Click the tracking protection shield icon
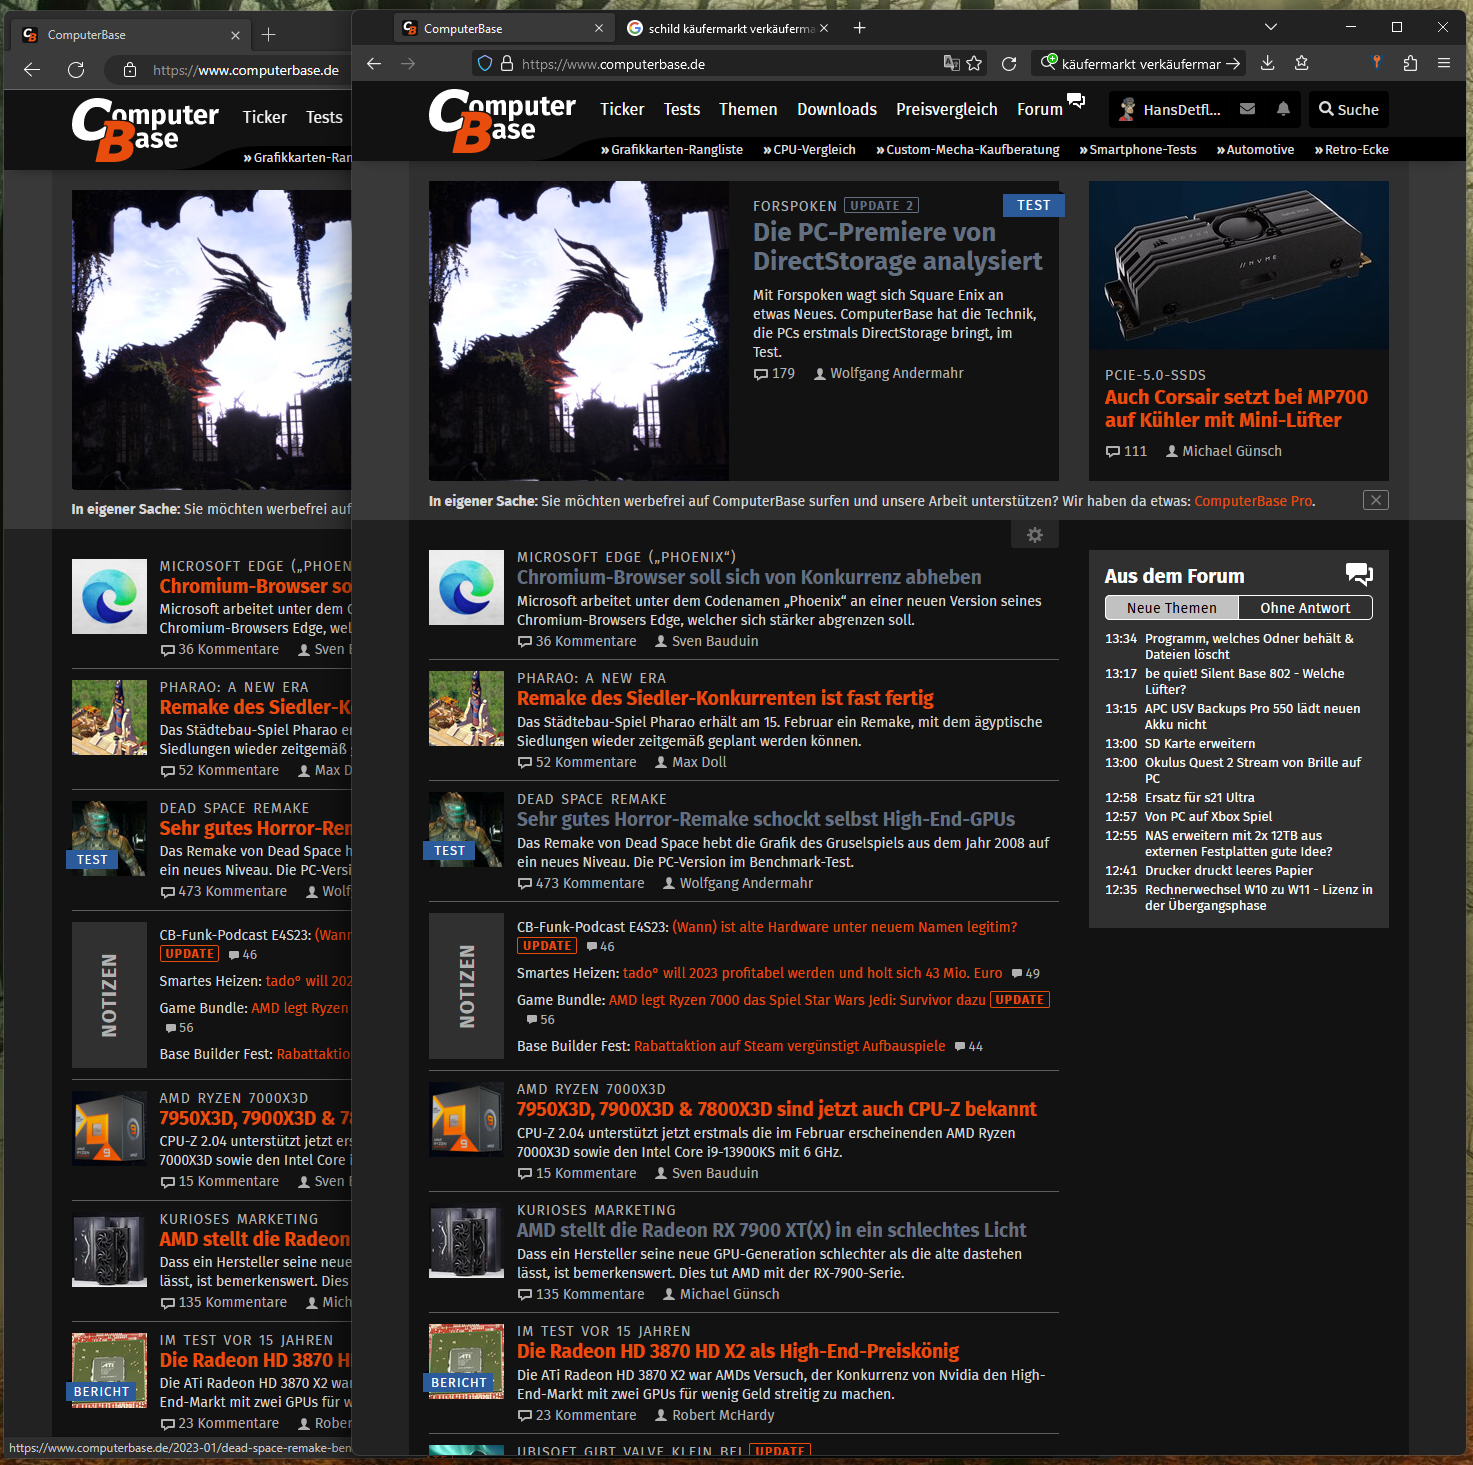This screenshot has width=1473, height=1465. pos(485,63)
